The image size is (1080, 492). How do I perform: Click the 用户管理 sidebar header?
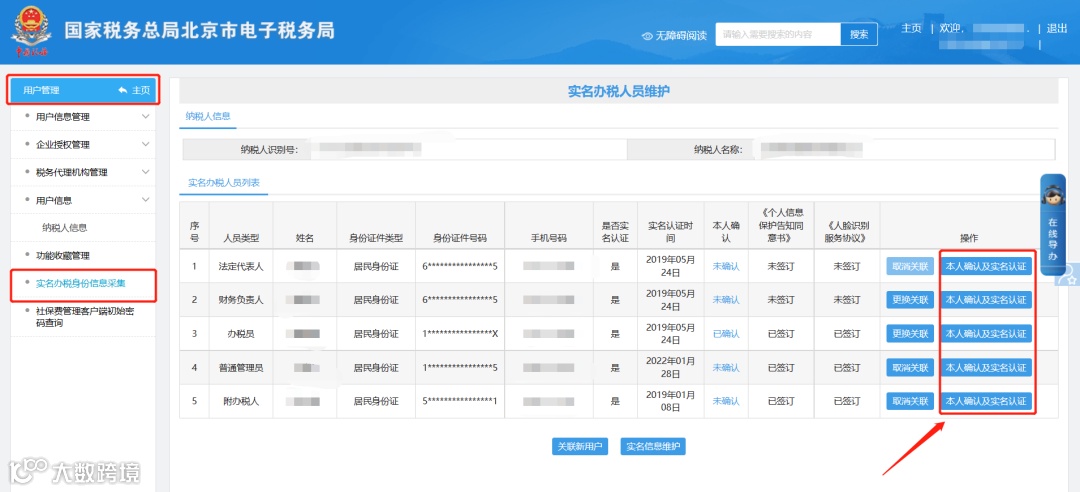tap(84, 90)
